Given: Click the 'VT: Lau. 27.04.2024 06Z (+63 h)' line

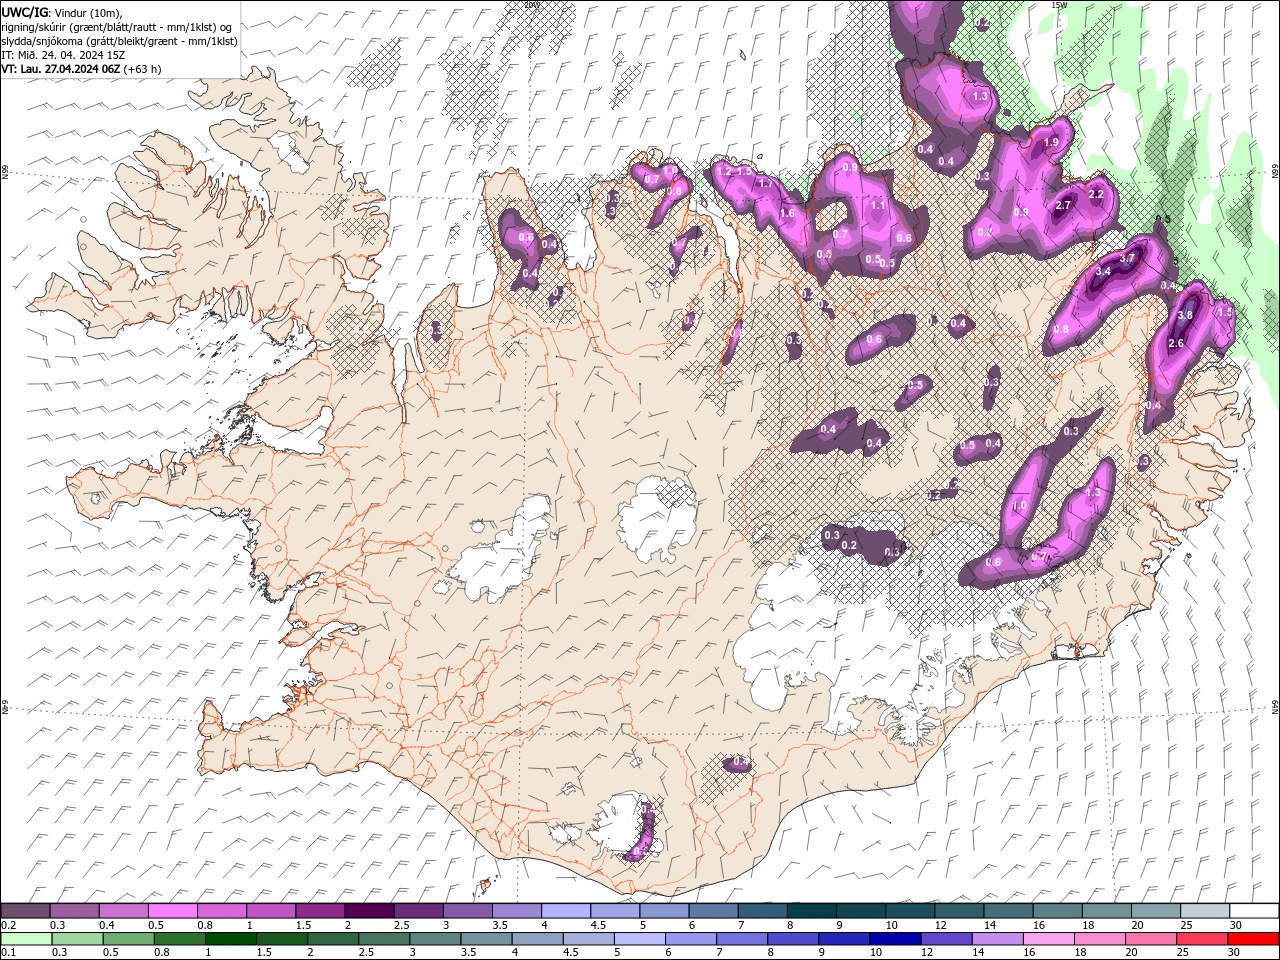Looking at the screenshot, I should 81,69.
